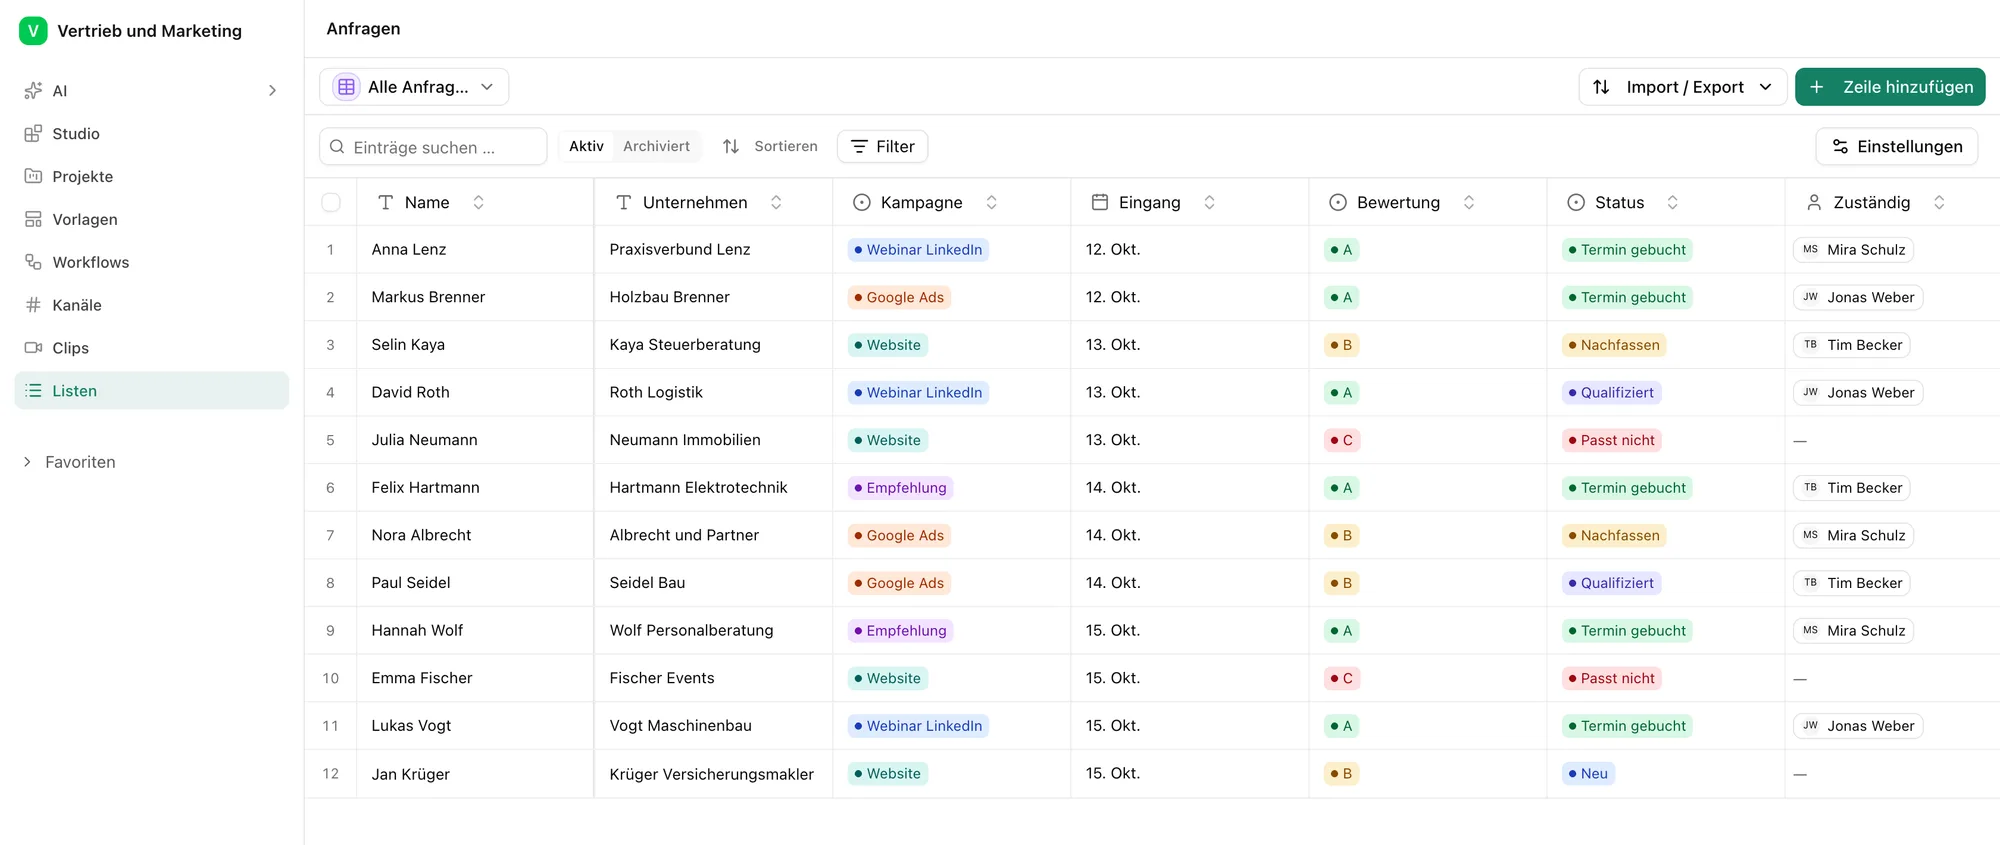Click the person icon in Zuständig header

pos(1814,202)
